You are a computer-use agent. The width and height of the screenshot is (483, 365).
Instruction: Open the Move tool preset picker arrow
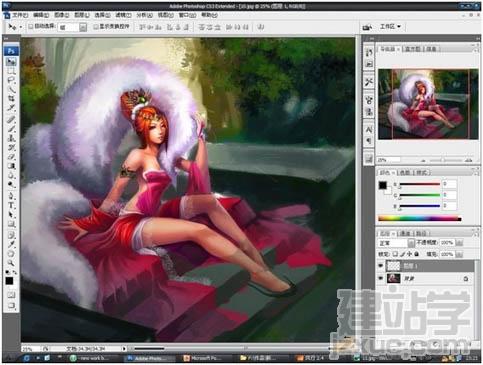tap(21, 27)
